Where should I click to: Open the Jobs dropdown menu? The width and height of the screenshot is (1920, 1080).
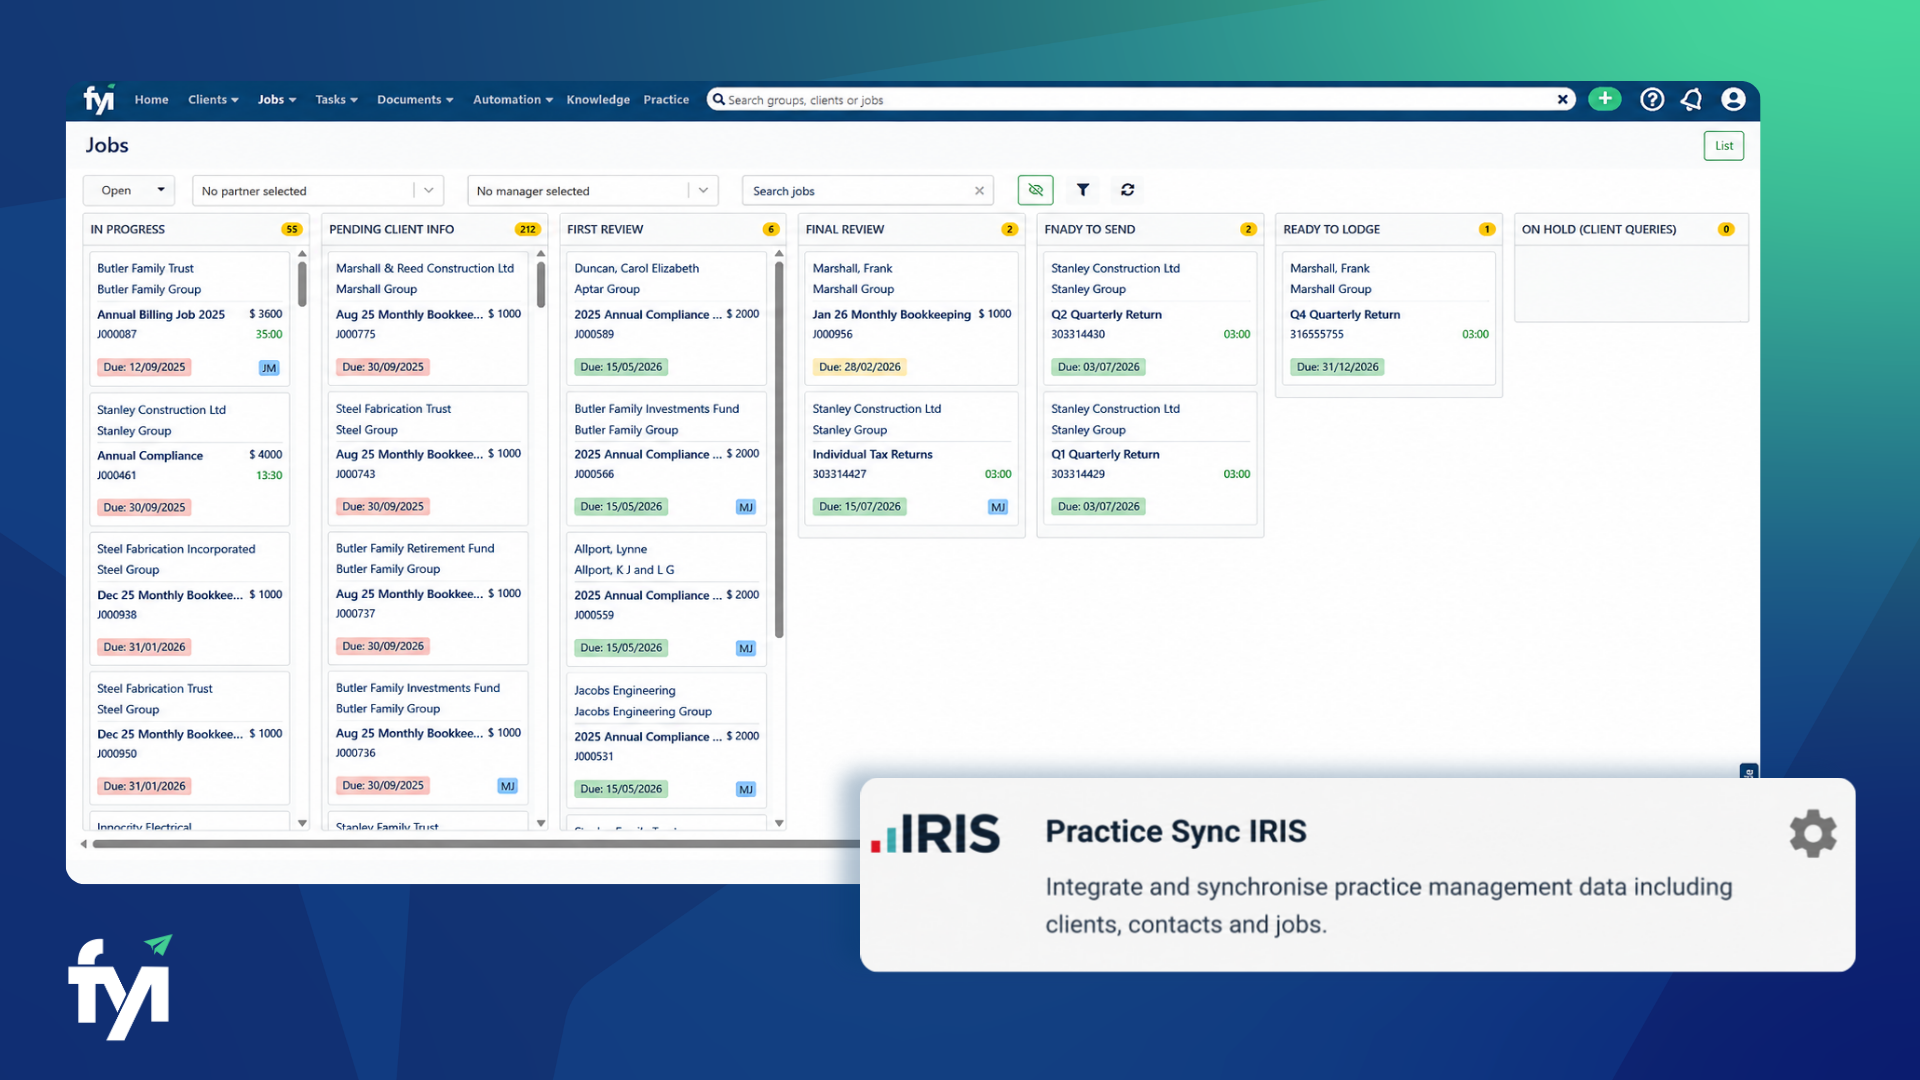277,99
